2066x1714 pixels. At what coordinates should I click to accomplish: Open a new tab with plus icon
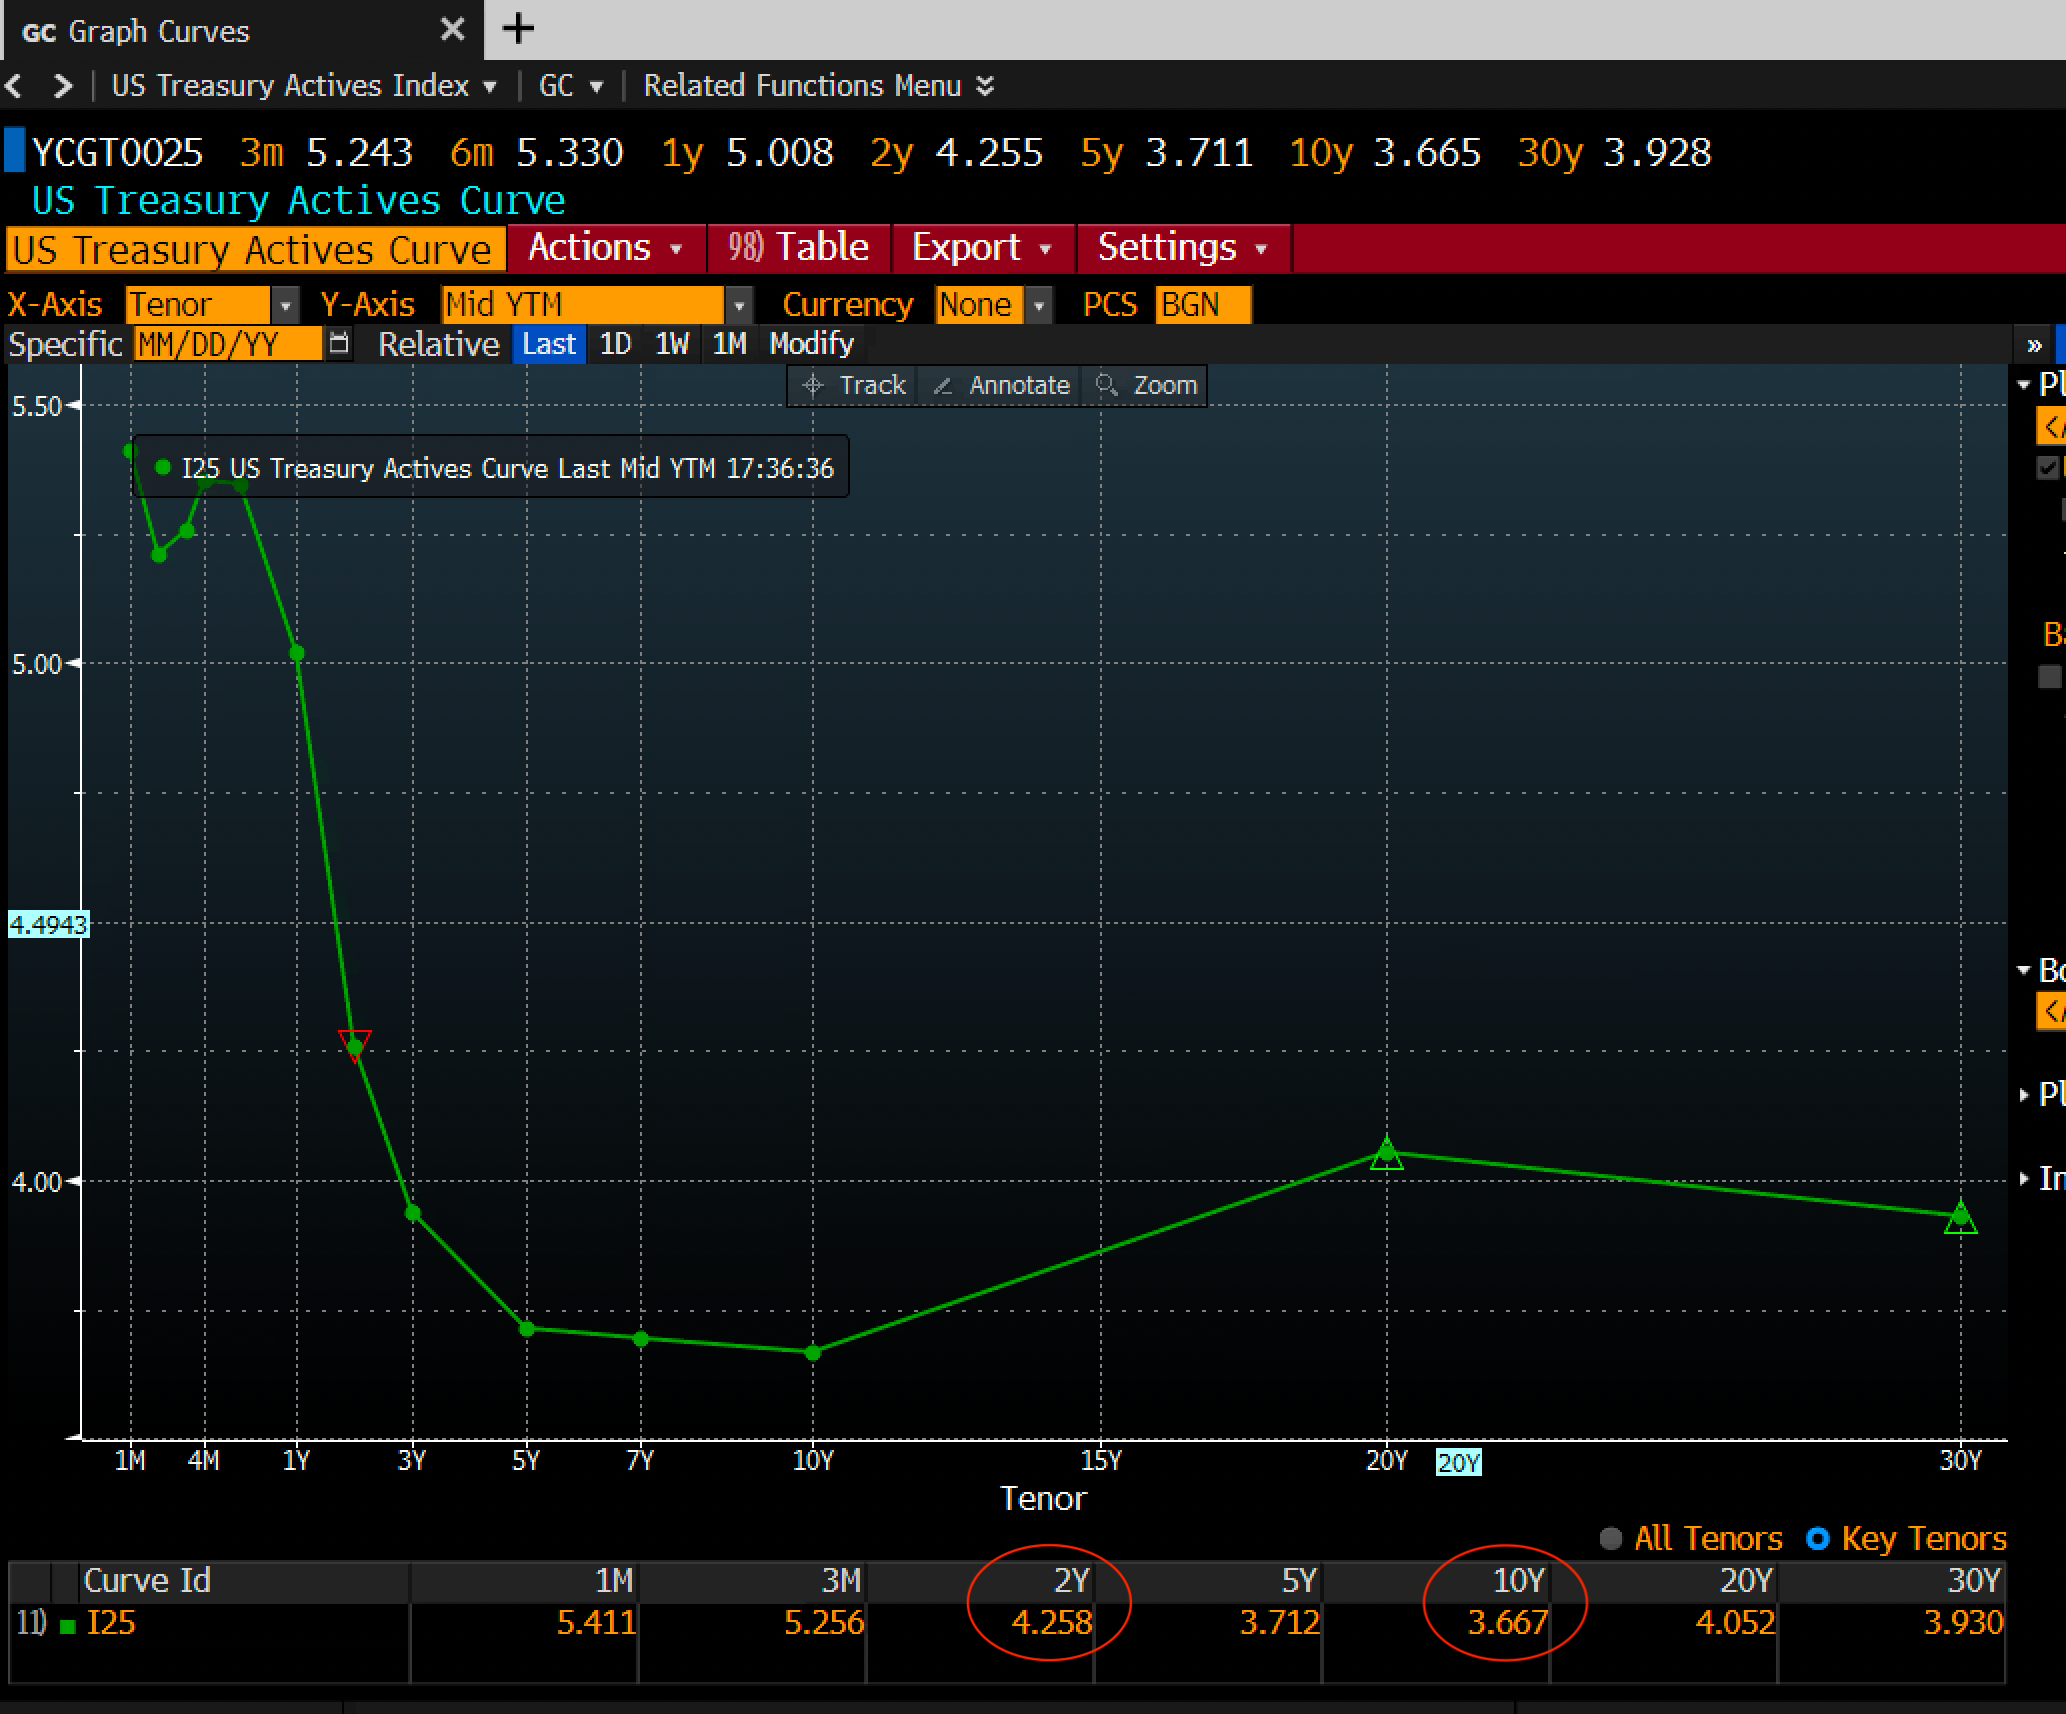tap(518, 29)
